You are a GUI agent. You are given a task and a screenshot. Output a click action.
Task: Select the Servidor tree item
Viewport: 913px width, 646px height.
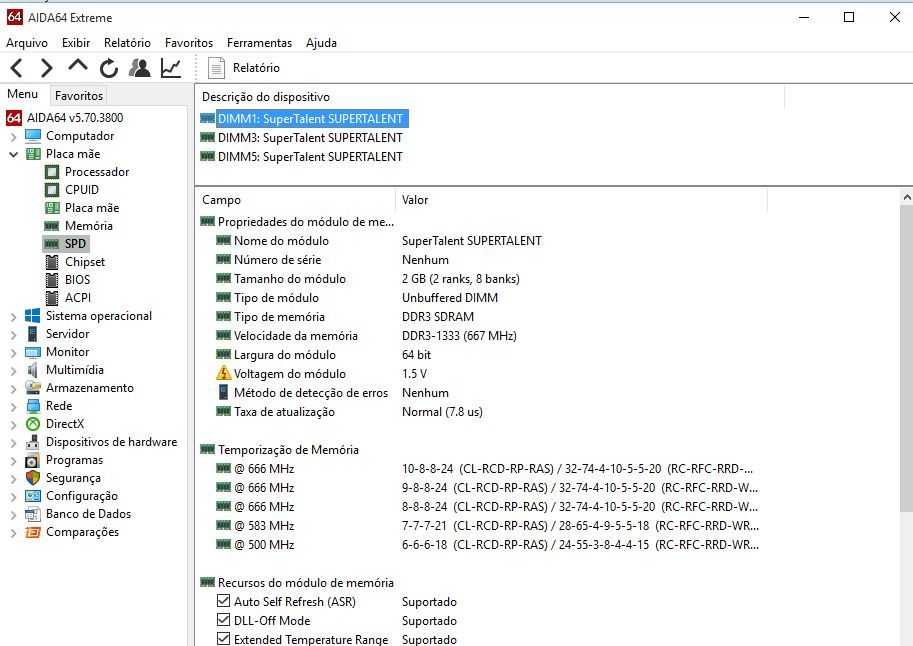(68, 334)
